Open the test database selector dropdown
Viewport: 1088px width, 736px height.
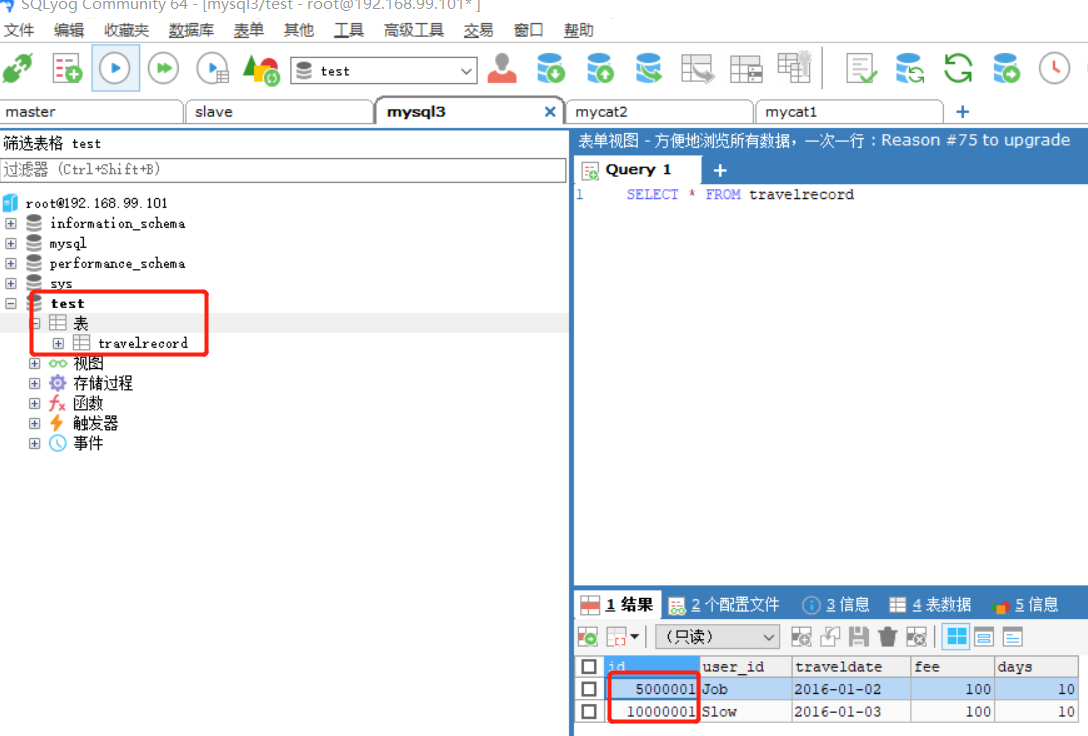pos(384,71)
